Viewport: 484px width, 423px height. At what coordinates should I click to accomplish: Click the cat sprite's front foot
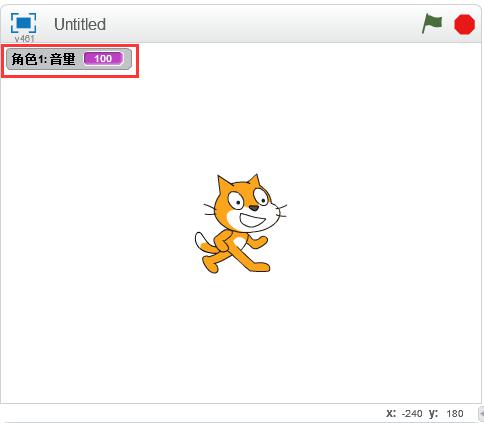tap(260, 267)
